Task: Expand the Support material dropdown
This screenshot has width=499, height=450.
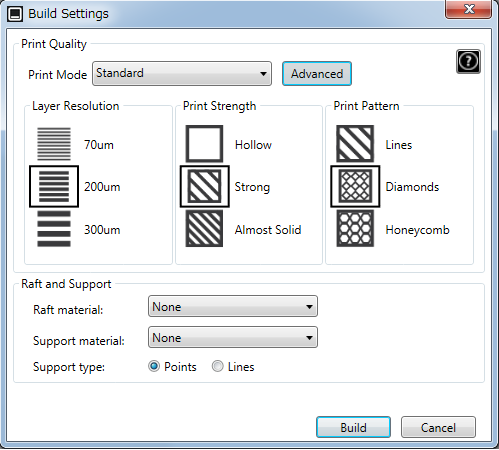Action: 233,337
